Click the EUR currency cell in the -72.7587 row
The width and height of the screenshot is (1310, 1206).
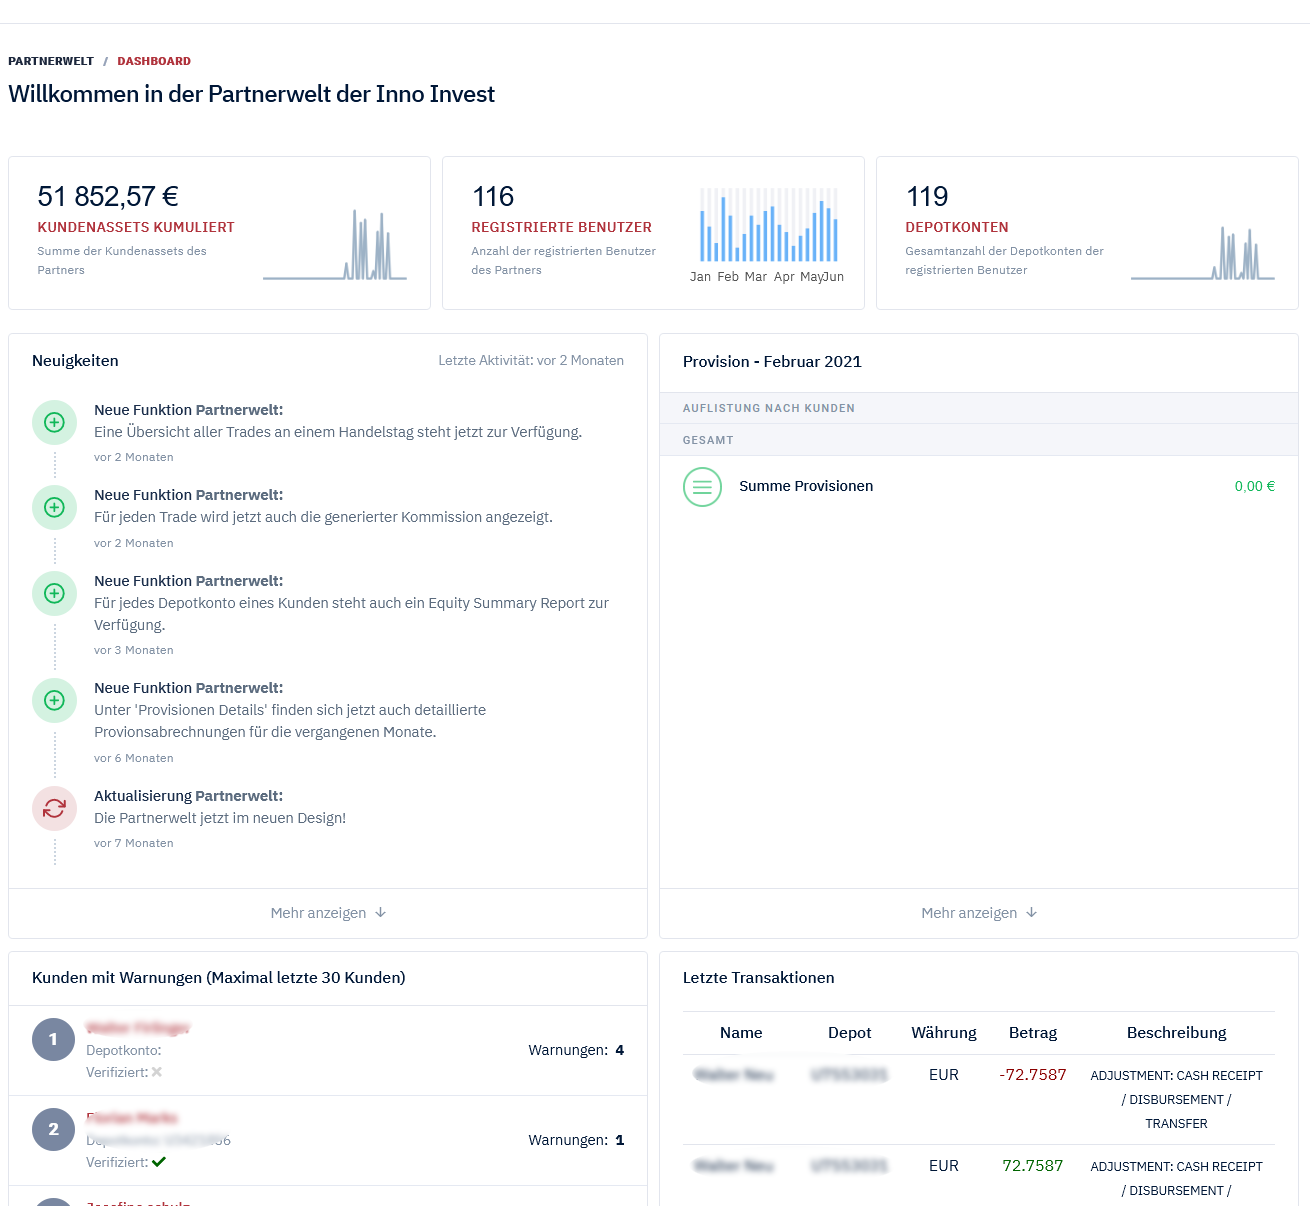[x=944, y=1075]
